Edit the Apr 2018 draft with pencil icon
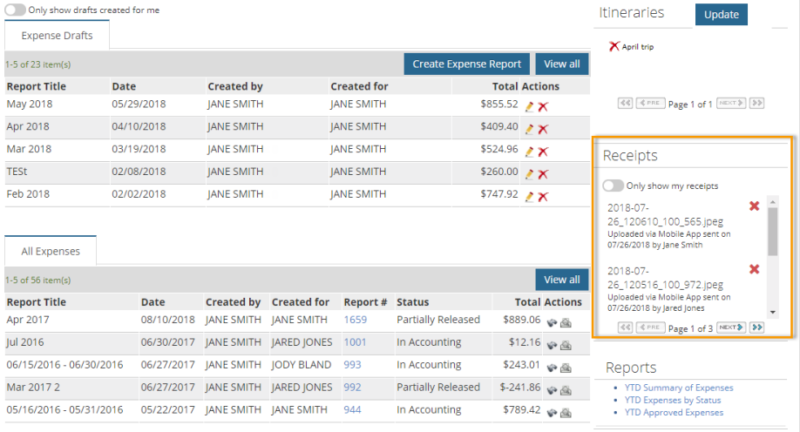800x432 pixels. (530, 129)
